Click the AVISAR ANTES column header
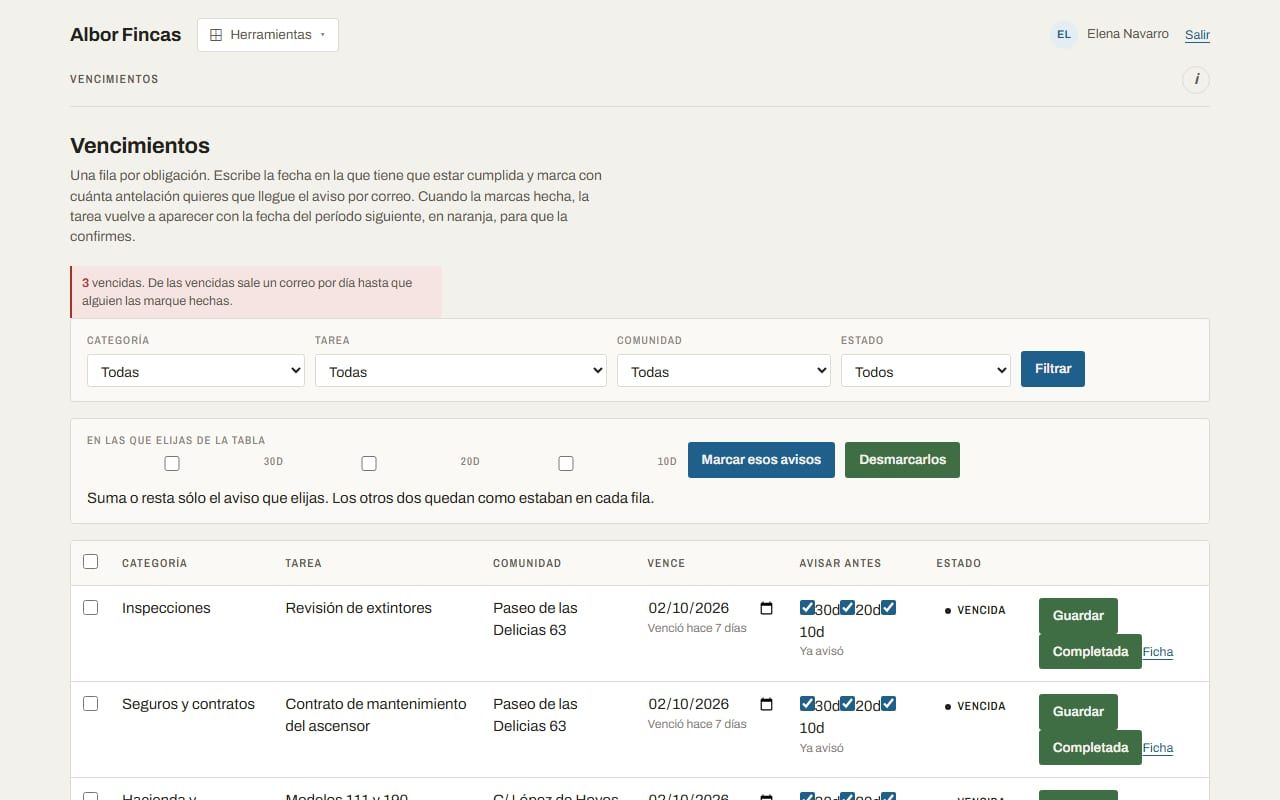Image resolution: width=1280 pixels, height=800 pixels. pyautogui.click(x=840, y=563)
